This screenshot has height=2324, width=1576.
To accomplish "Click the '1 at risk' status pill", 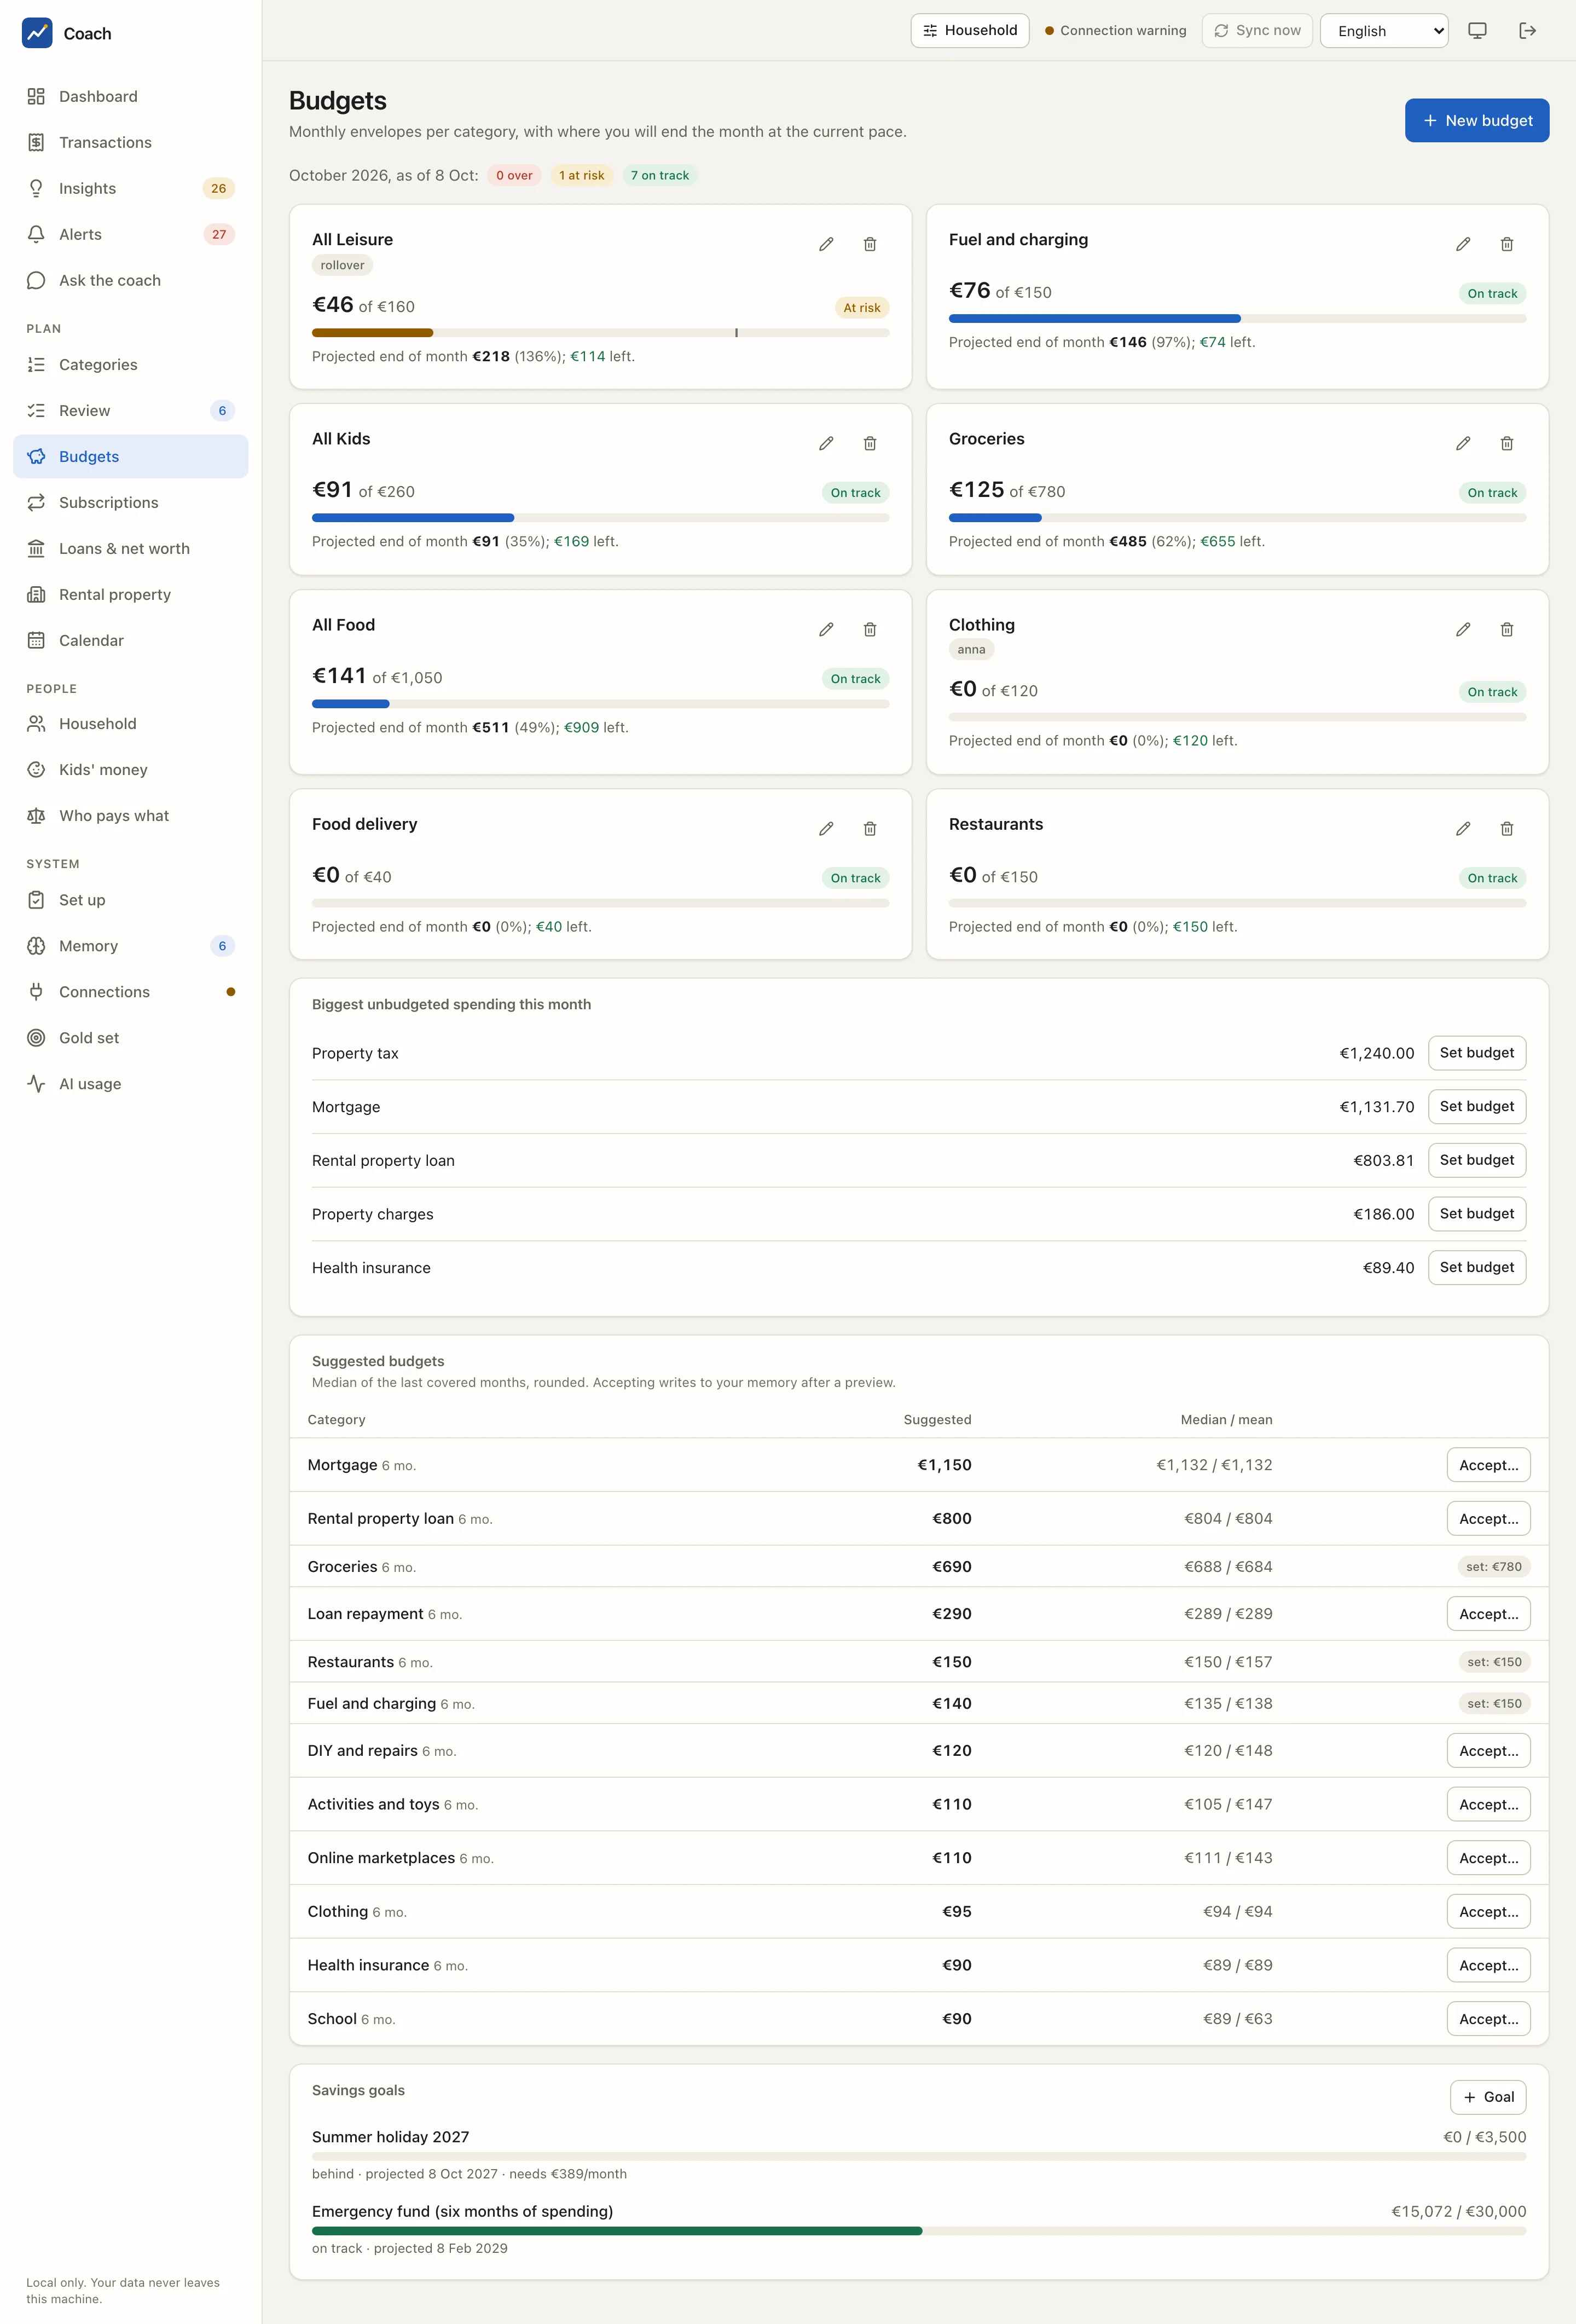I will tap(581, 175).
